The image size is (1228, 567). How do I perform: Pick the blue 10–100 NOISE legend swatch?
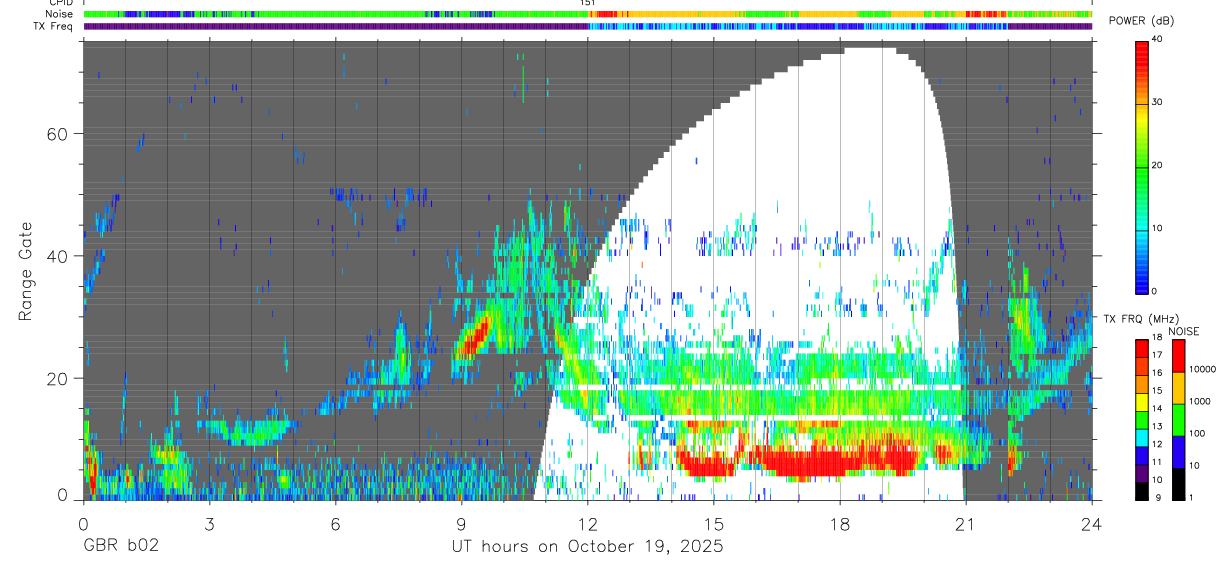1178,451
